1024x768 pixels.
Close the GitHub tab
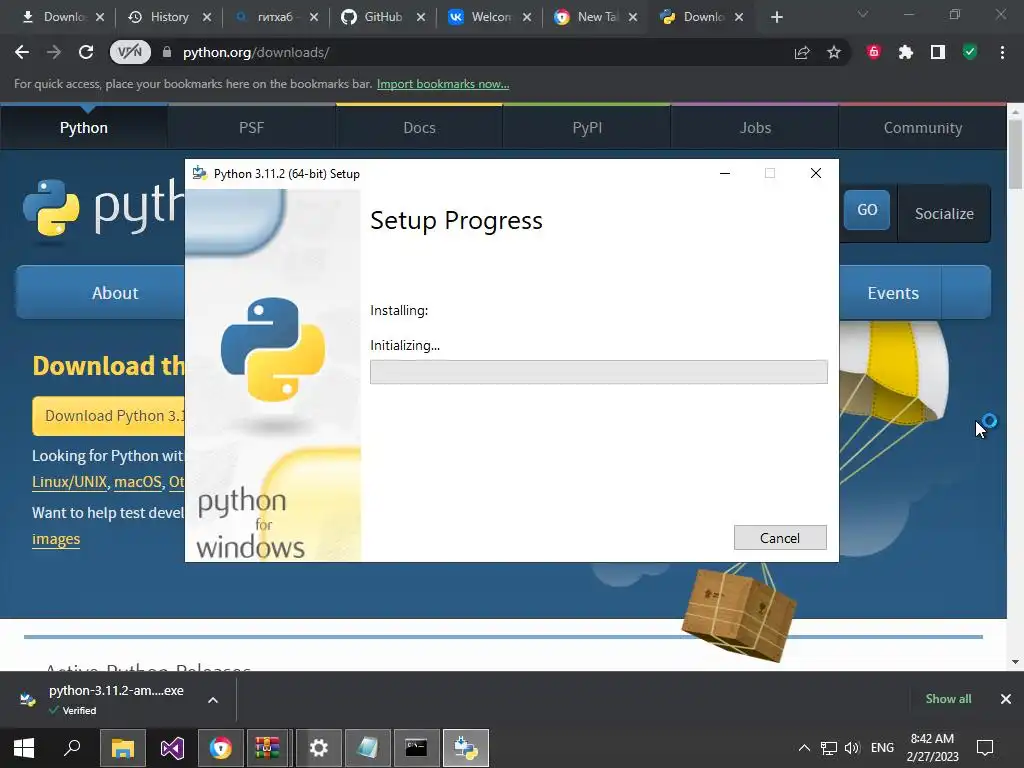coord(421,17)
